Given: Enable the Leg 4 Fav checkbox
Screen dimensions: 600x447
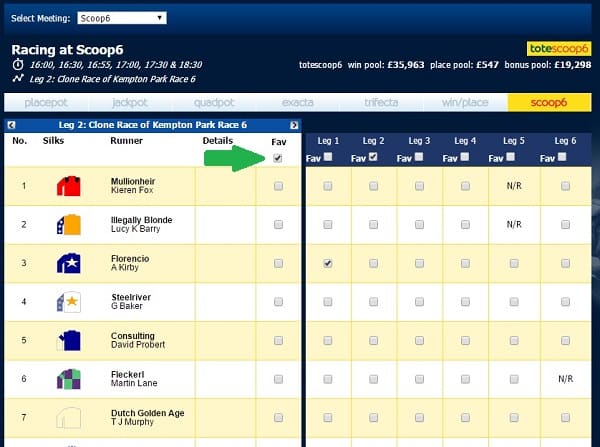Looking at the screenshot, I should (465, 157).
